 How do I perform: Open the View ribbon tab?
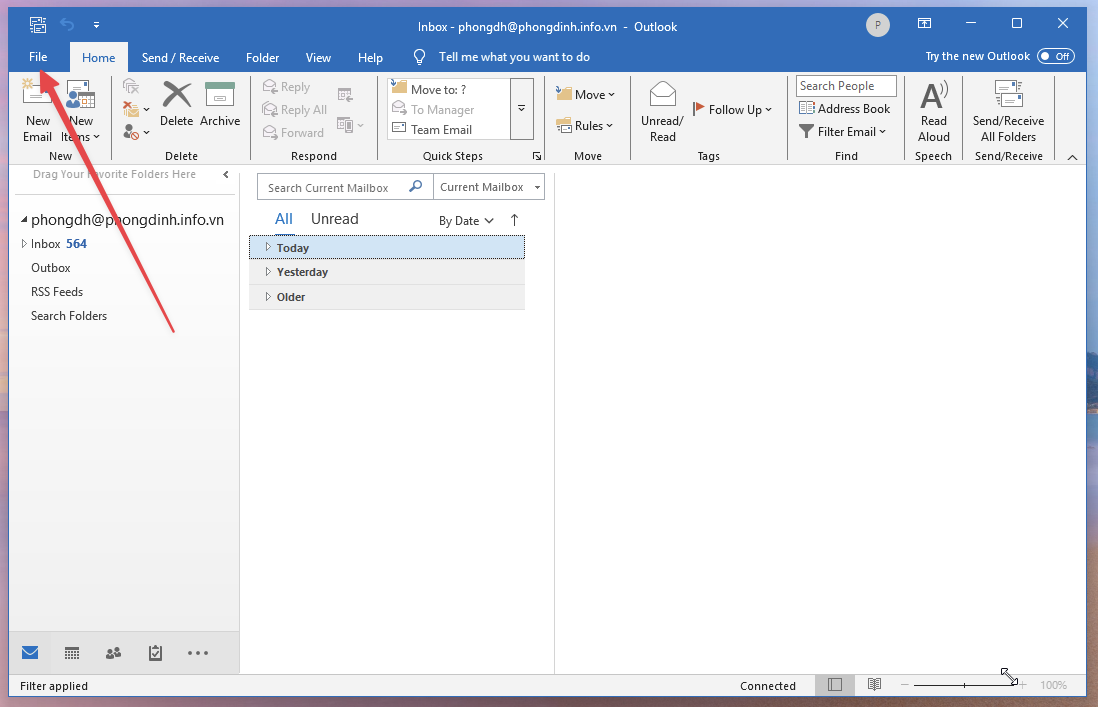(318, 58)
